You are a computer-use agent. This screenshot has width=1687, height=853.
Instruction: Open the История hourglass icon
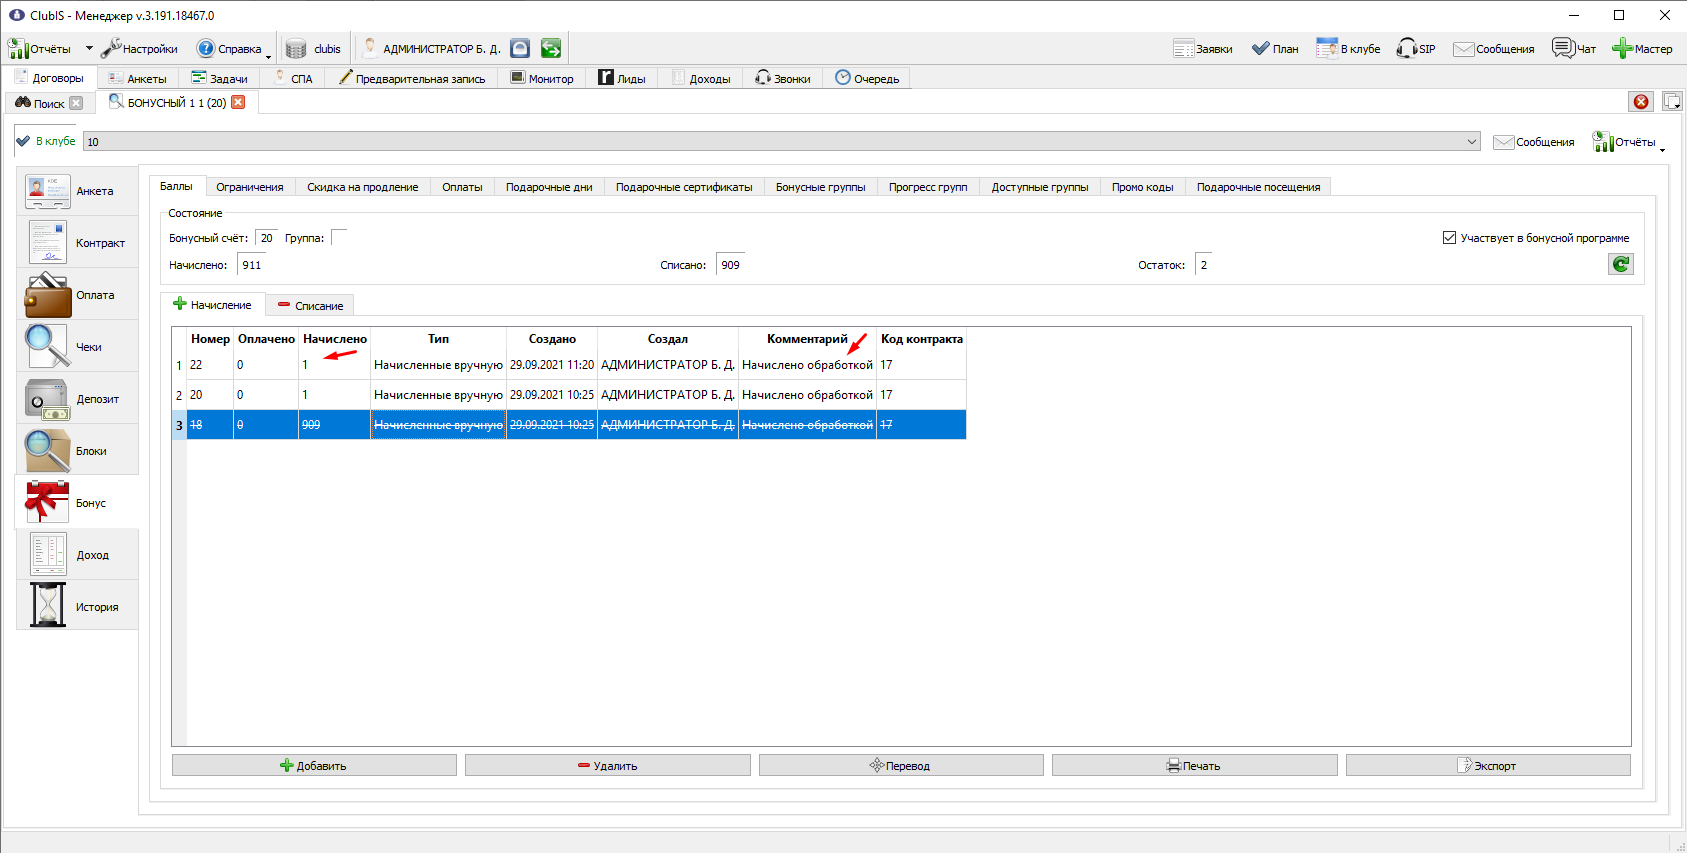click(x=48, y=606)
